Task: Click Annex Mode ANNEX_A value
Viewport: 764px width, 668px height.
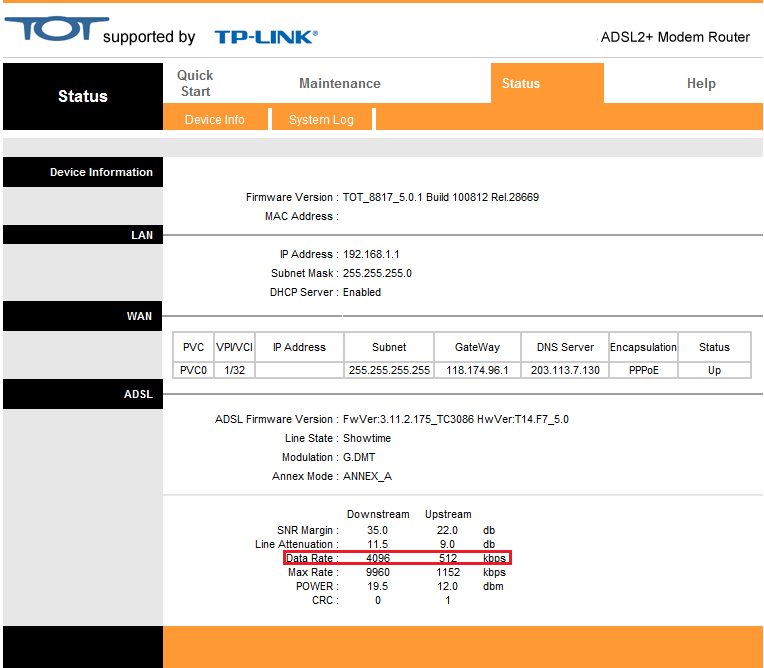Action: point(367,477)
